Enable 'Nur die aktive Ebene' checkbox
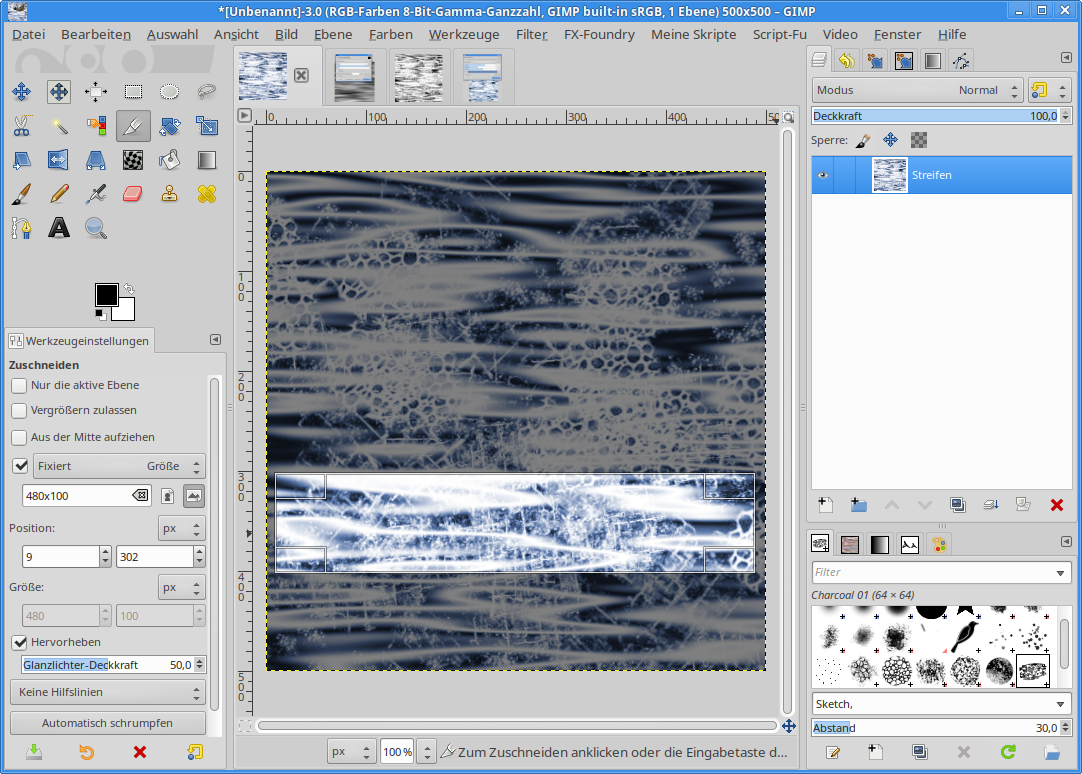The image size is (1082, 774). click(x=19, y=385)
